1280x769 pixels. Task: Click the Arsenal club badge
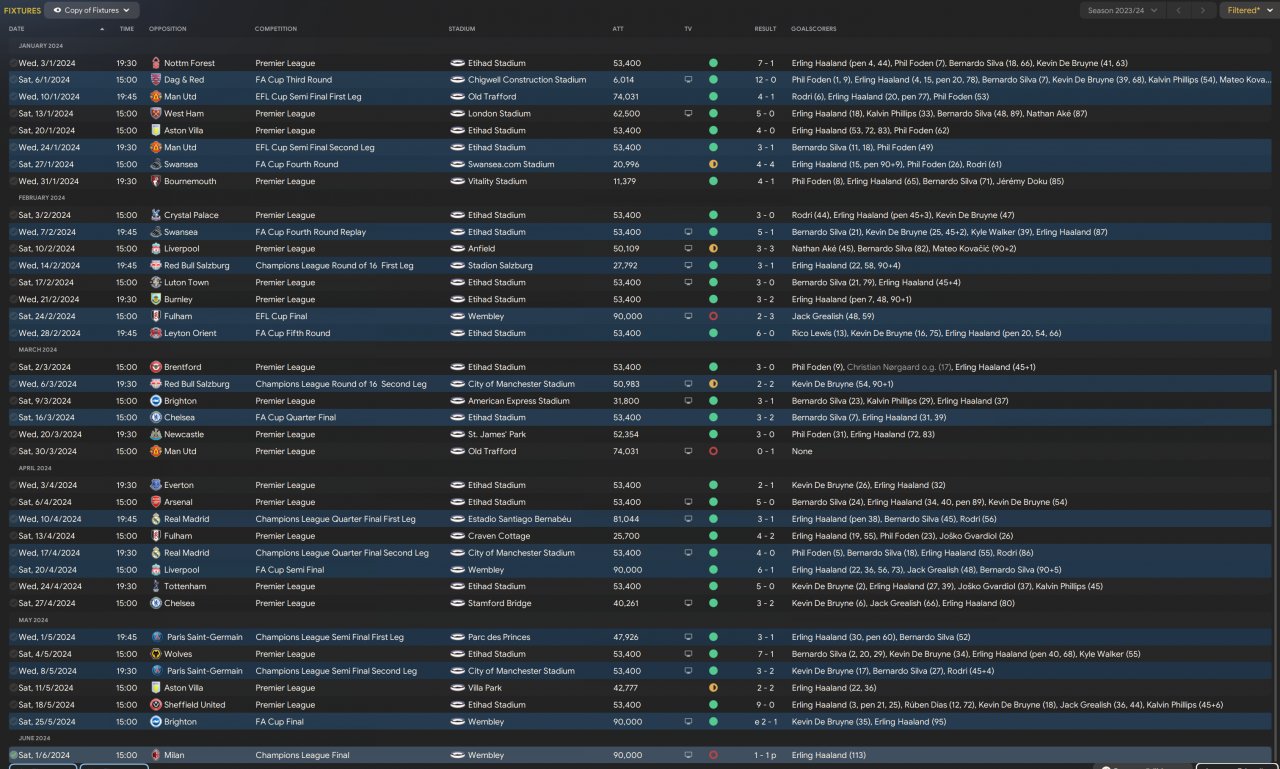(x=156, y=502)
